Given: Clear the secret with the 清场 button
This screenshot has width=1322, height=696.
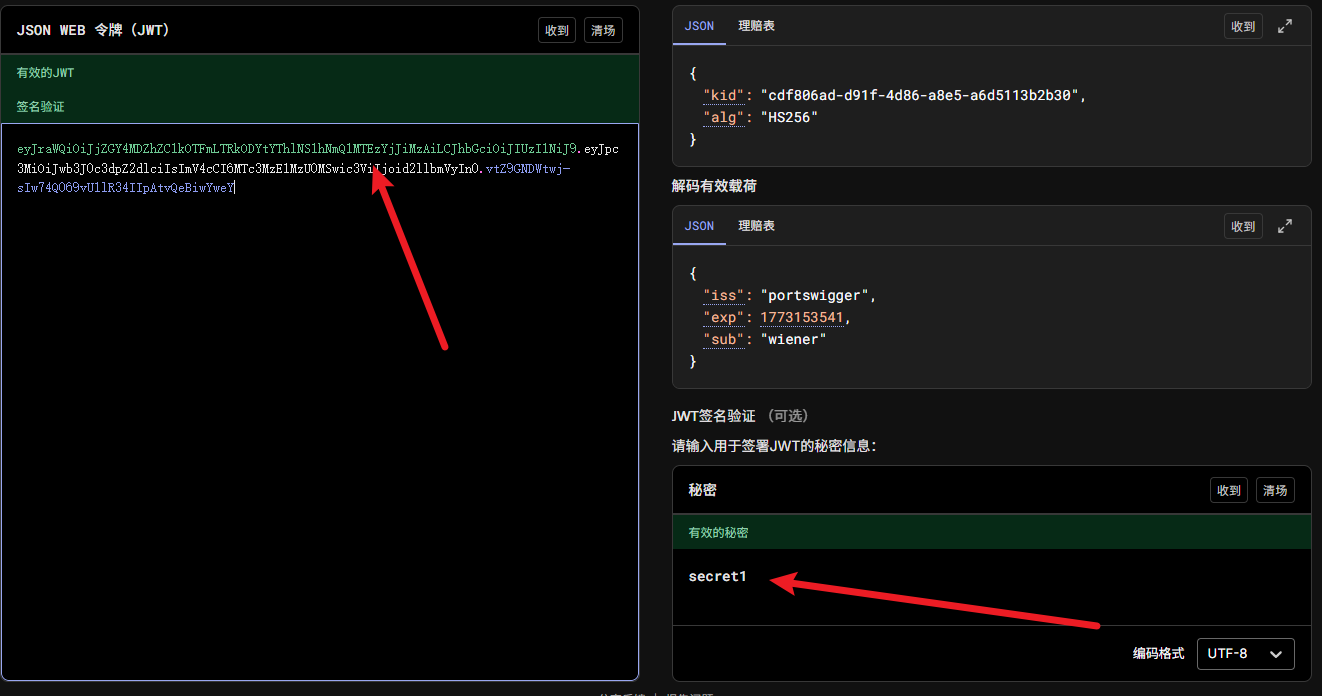Looking at the screenshot, I should coord(1275,490).
